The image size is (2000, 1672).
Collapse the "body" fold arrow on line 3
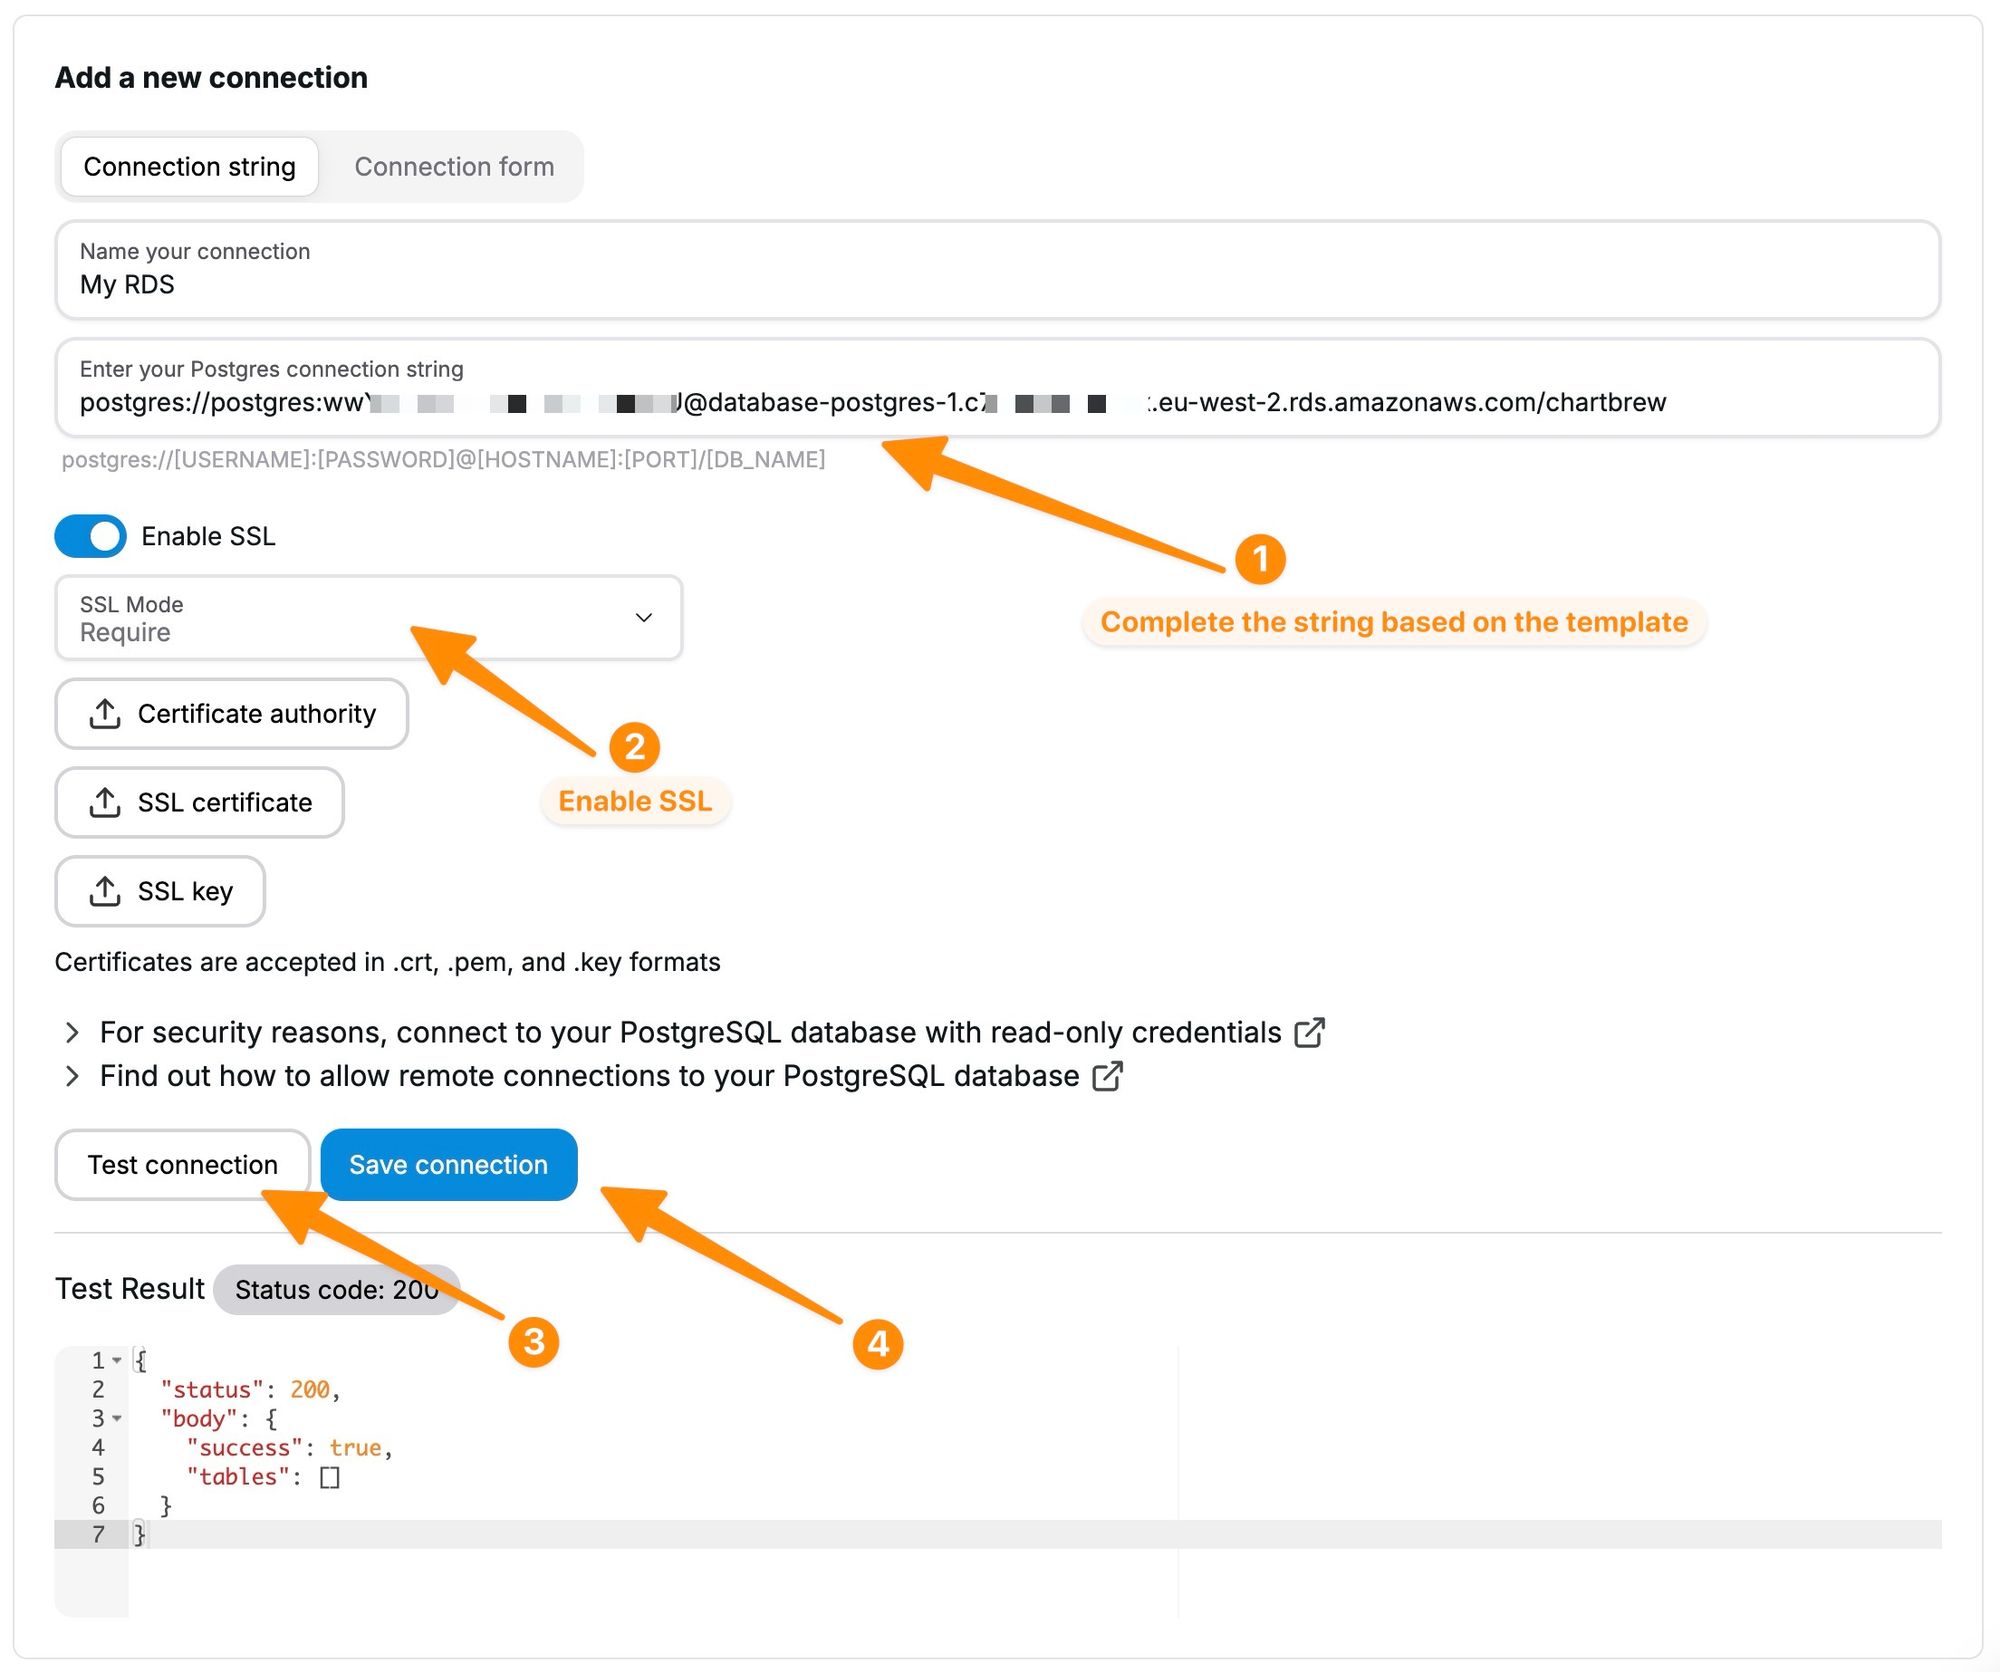click(x=117, y=1418)
